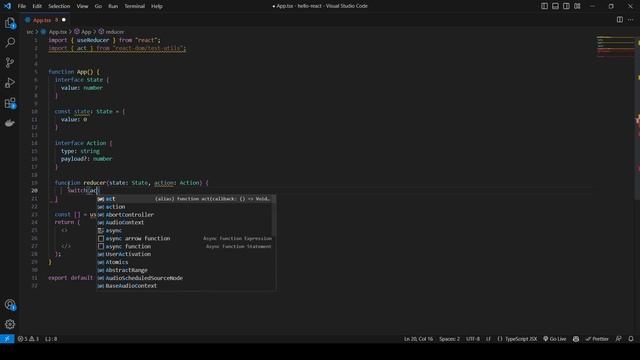
Task: Open the Accounts menu icon
Action: (x=10, y=304)
